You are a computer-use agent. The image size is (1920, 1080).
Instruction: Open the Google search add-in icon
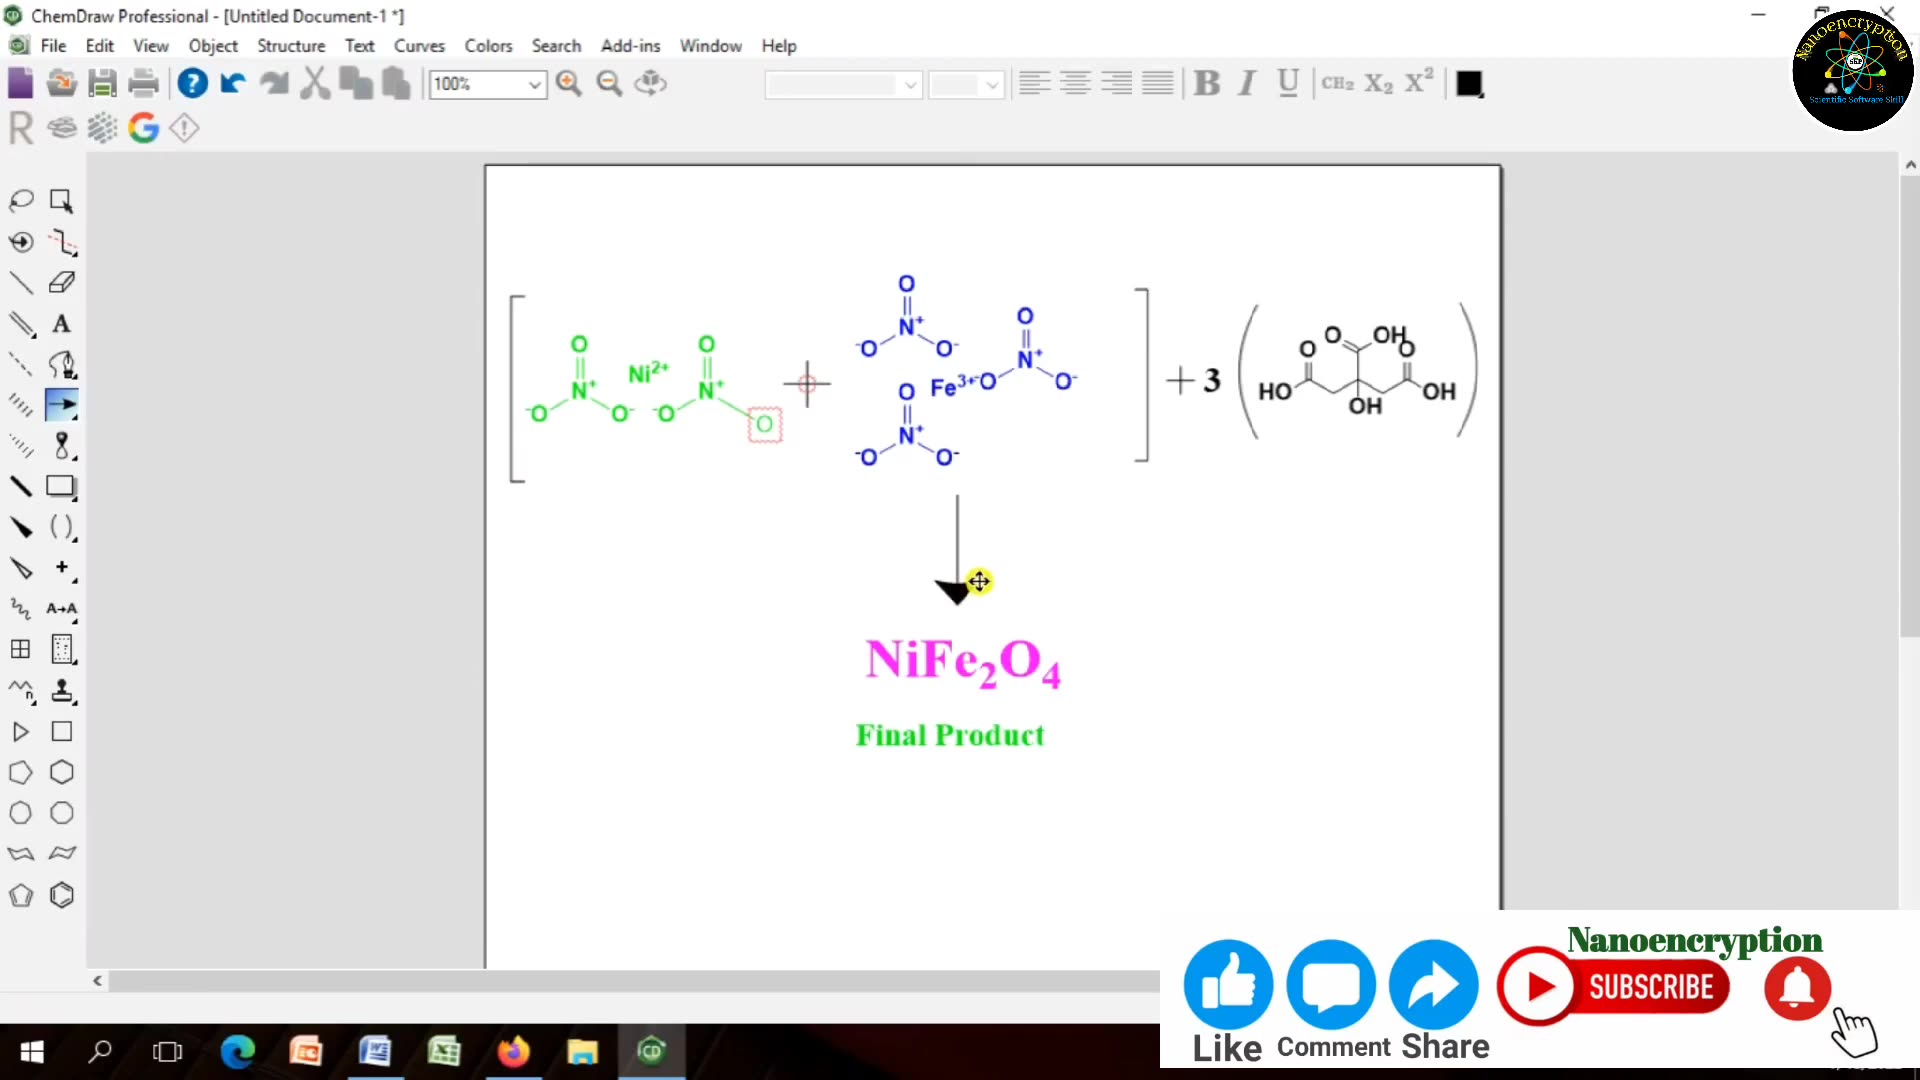point(144,128)
